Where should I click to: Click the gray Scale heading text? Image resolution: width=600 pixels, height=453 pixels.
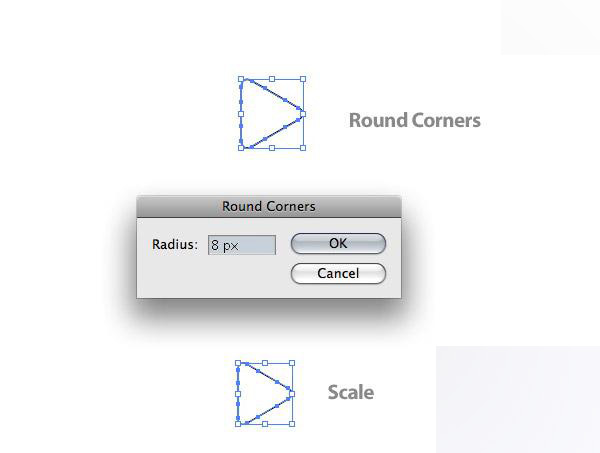(350, 392)
